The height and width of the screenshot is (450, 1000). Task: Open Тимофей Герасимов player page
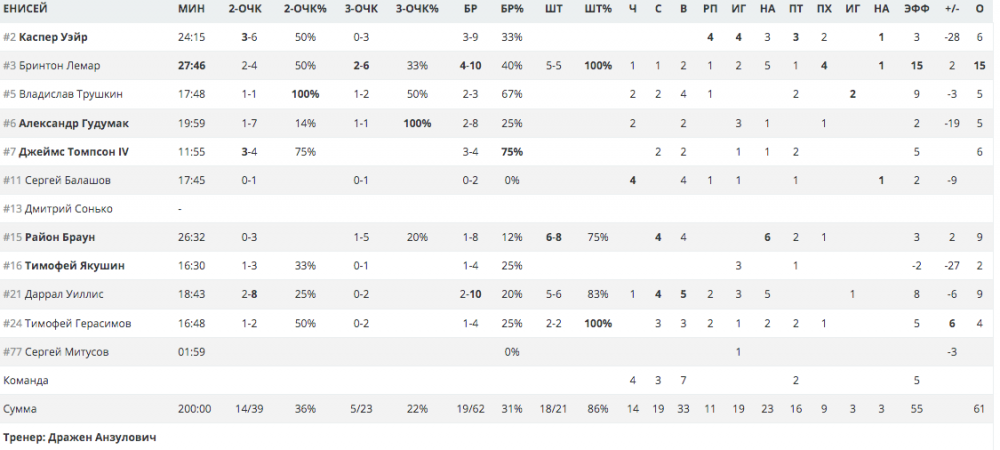pyautogui.click(x=72, y=324)
